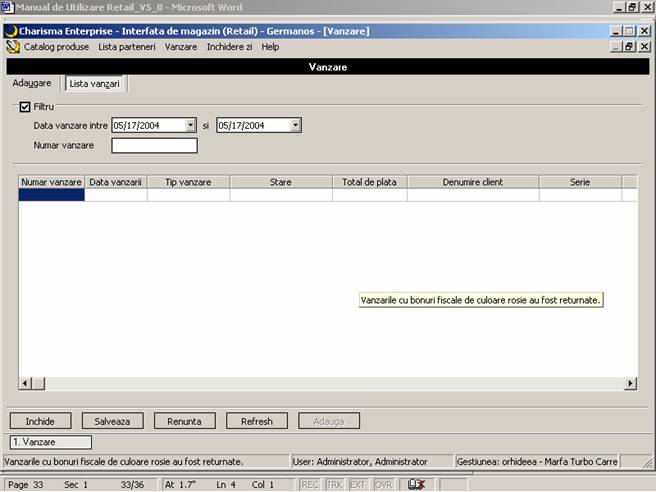Click the REC indicator in Word status bar
656x492 pixels.
310,484
